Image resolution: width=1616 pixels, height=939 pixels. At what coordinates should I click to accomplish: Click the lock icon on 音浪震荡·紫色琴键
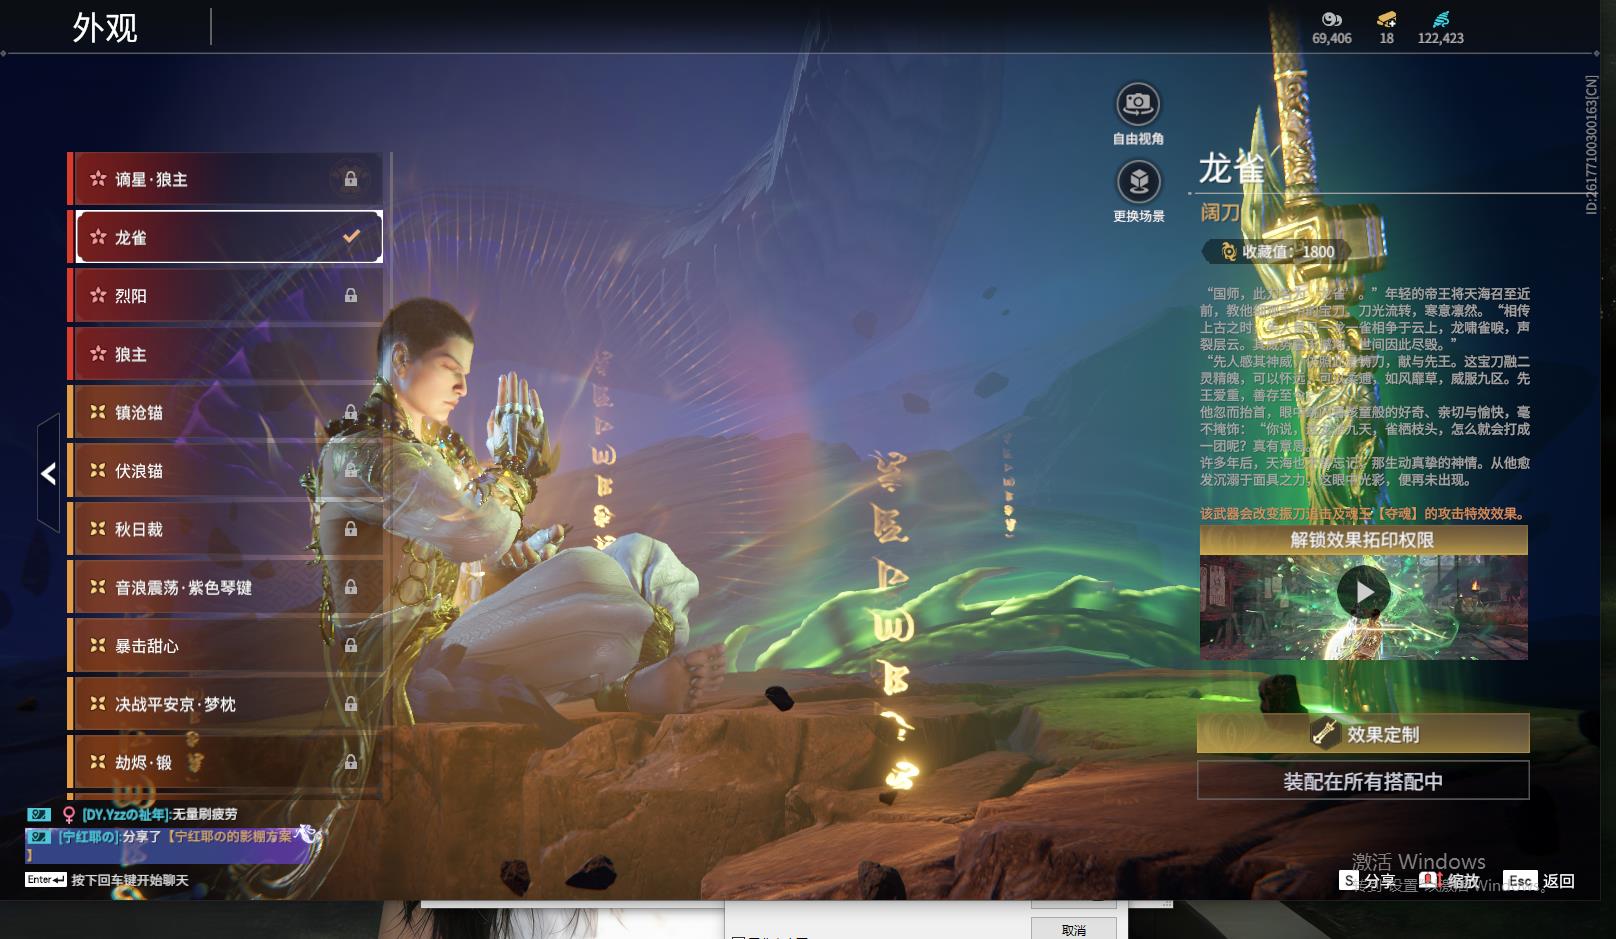(x=351, y=587)
